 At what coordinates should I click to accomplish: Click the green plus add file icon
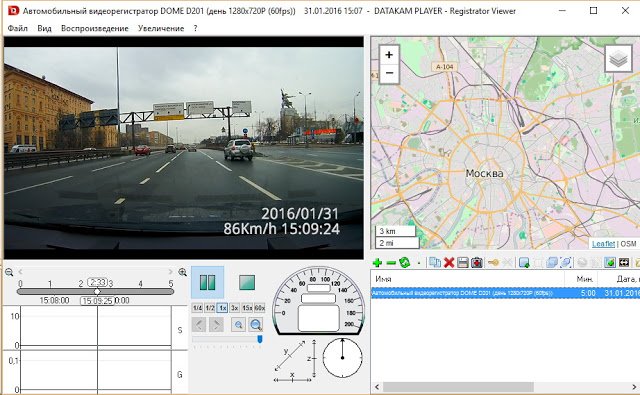(x=377, y=263)
